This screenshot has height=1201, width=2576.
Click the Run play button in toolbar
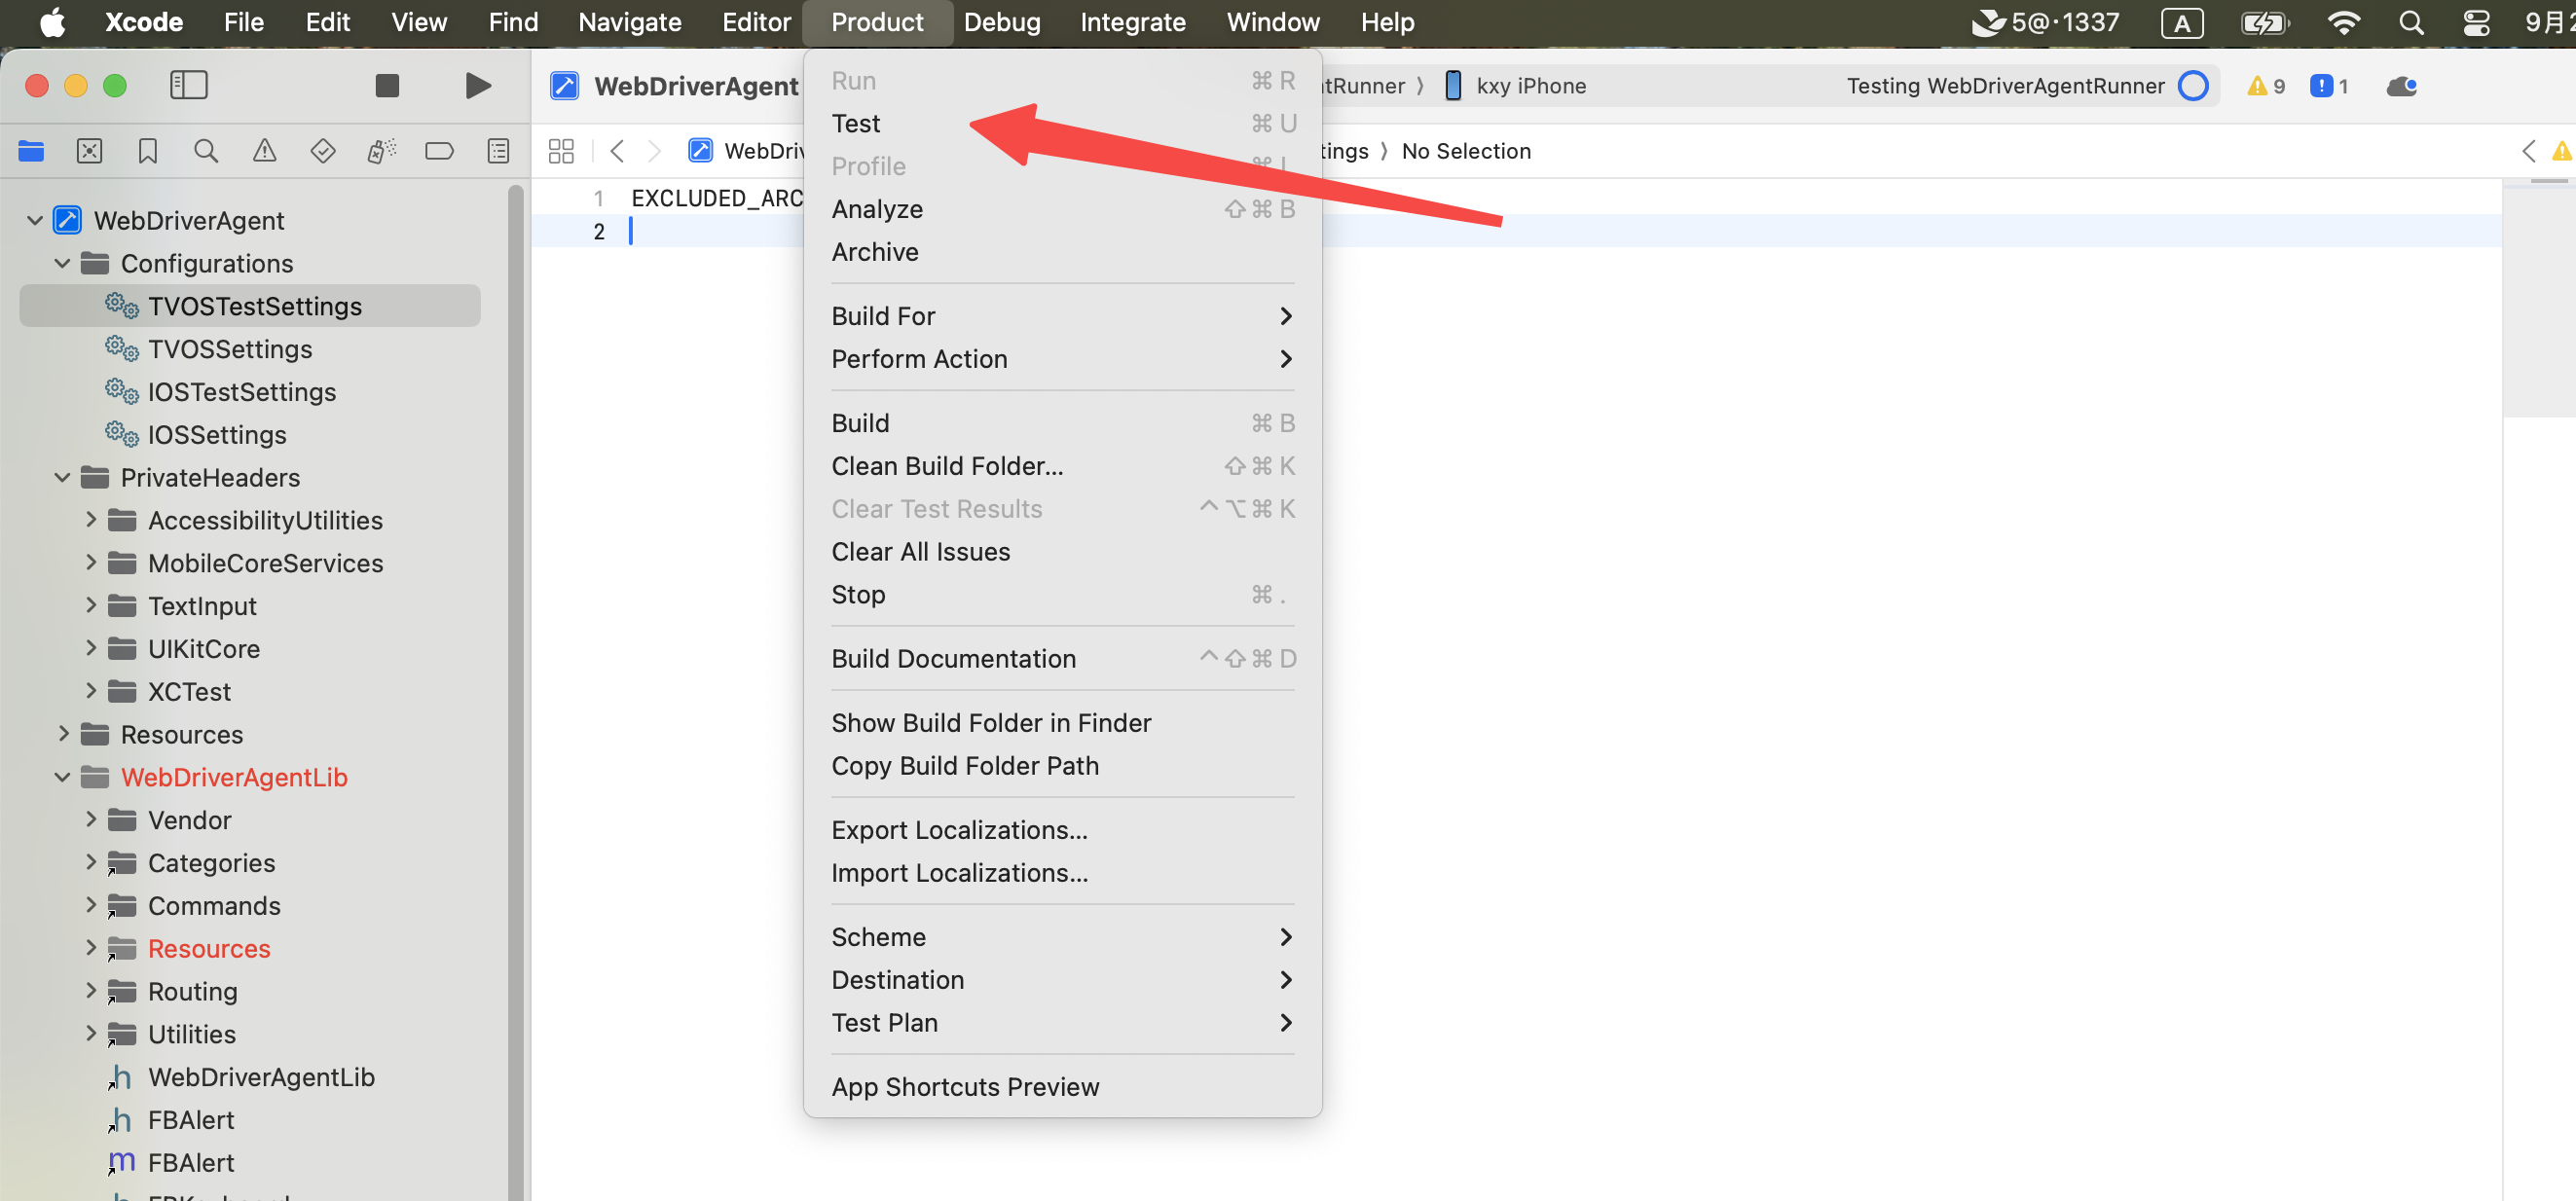tap(477, 86)
